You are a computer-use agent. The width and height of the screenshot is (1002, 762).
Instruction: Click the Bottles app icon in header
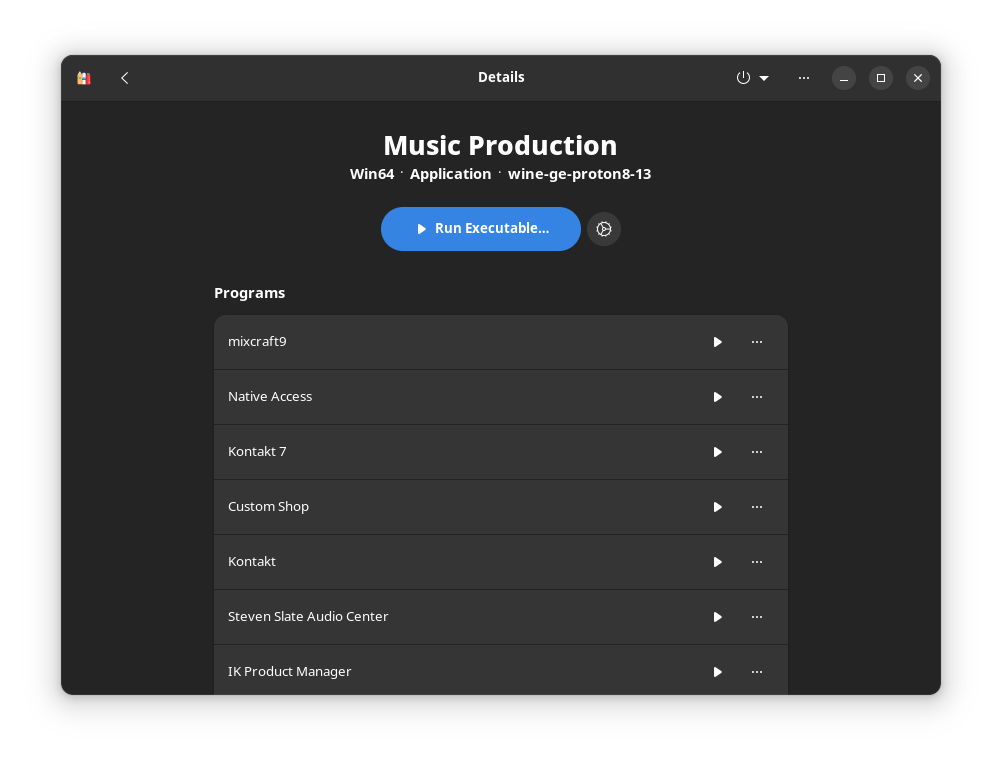[84, 78]
